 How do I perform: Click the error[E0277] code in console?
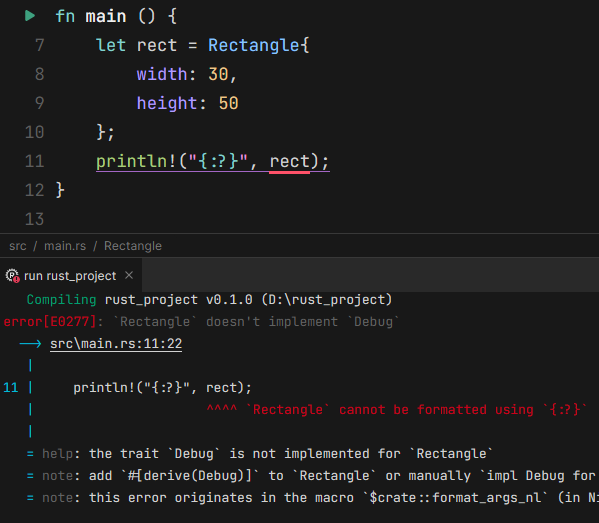click(x=50, y=322)
